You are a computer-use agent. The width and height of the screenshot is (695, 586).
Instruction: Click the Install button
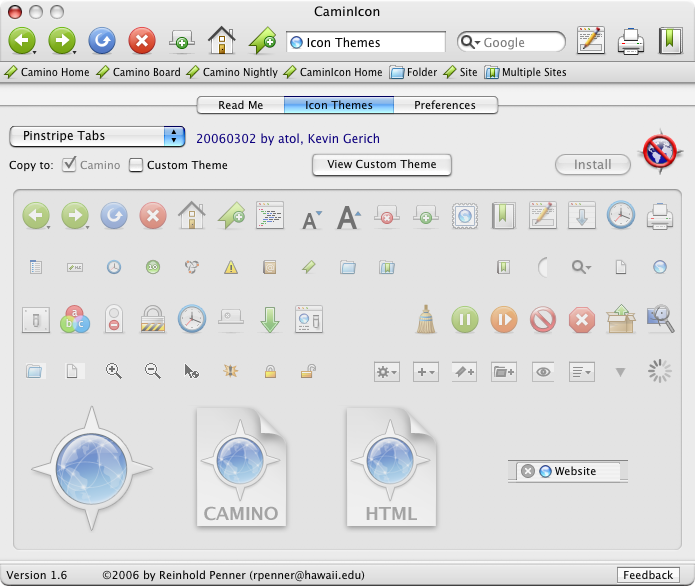593,165
